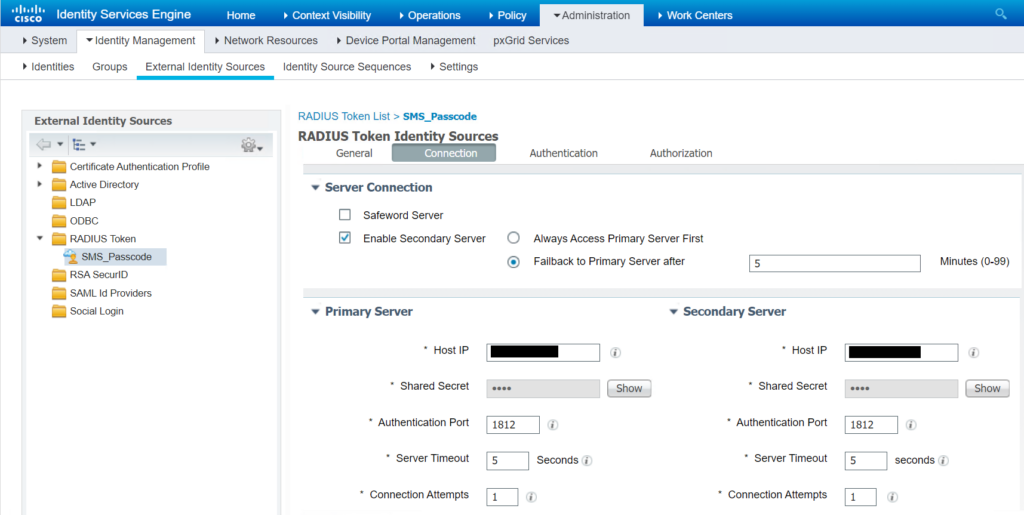Open the RADIUS Token List breadcrumb link
The width and height of the screenshot is (1024, 515).
pos(344,116)
